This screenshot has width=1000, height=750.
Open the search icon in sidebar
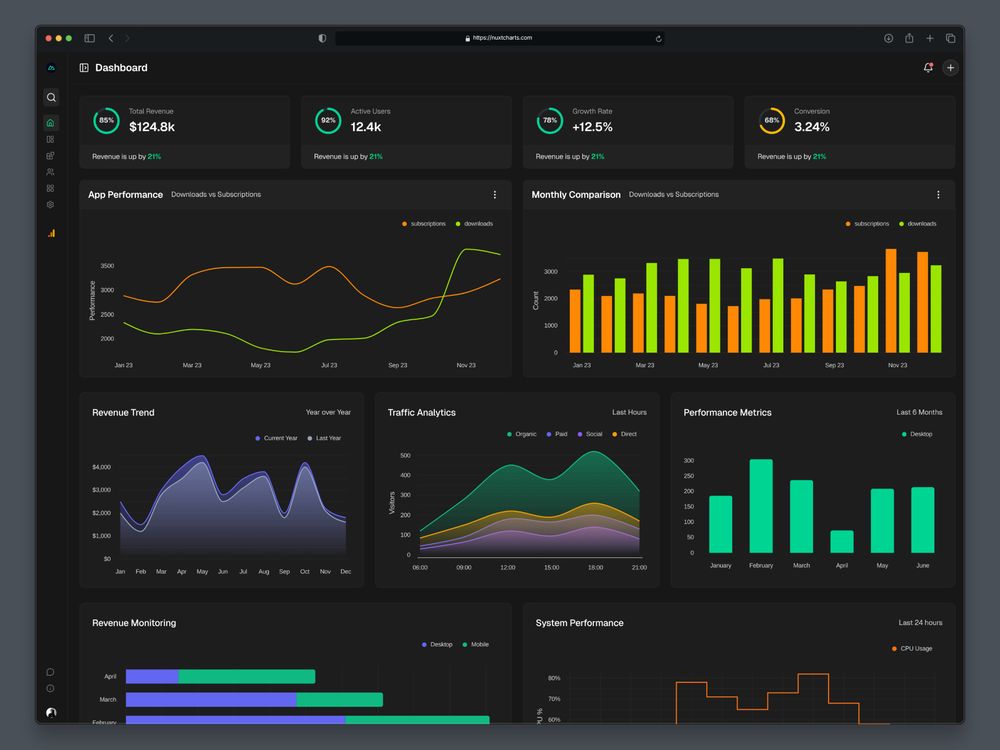[51, 97]
